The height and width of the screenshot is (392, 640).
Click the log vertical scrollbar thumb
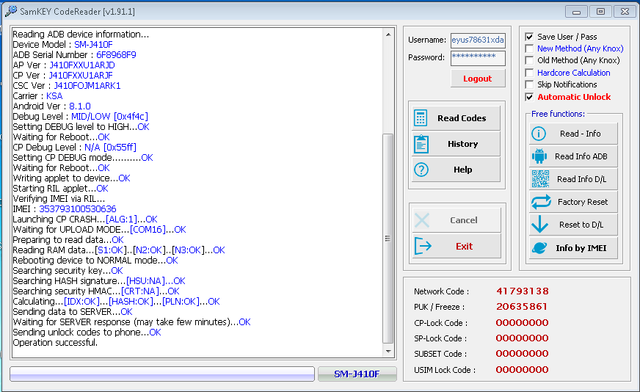[x=388, y=238]
